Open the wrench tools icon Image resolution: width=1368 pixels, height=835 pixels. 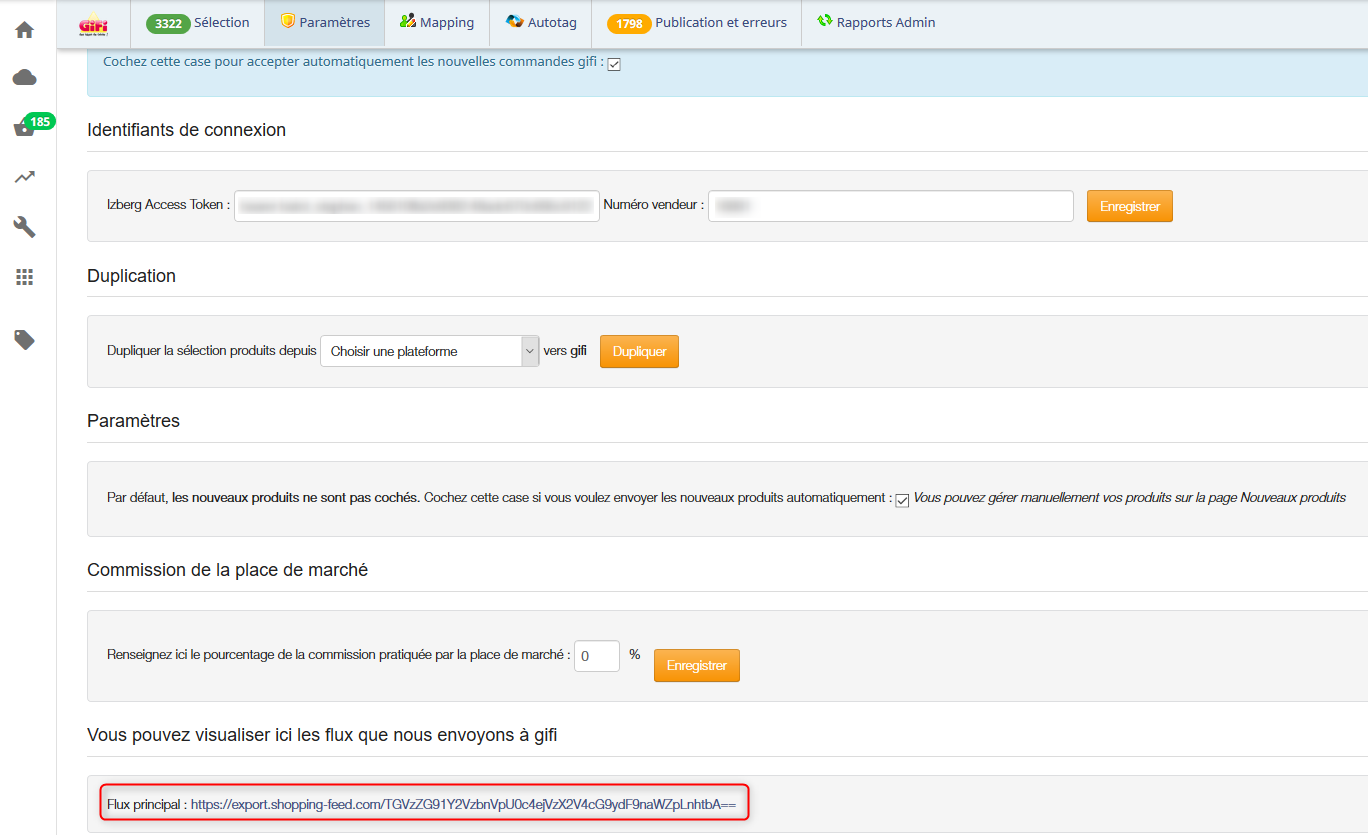pos(24,227)
